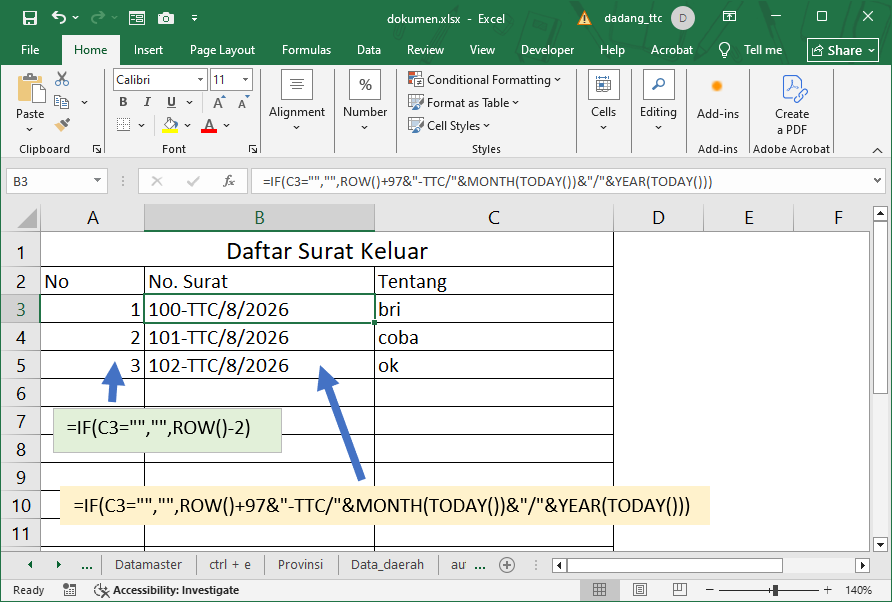This screenshot has width=892, height=602.
Task: Click the Save icon in quick access toolbar
Action: [30, 18]
